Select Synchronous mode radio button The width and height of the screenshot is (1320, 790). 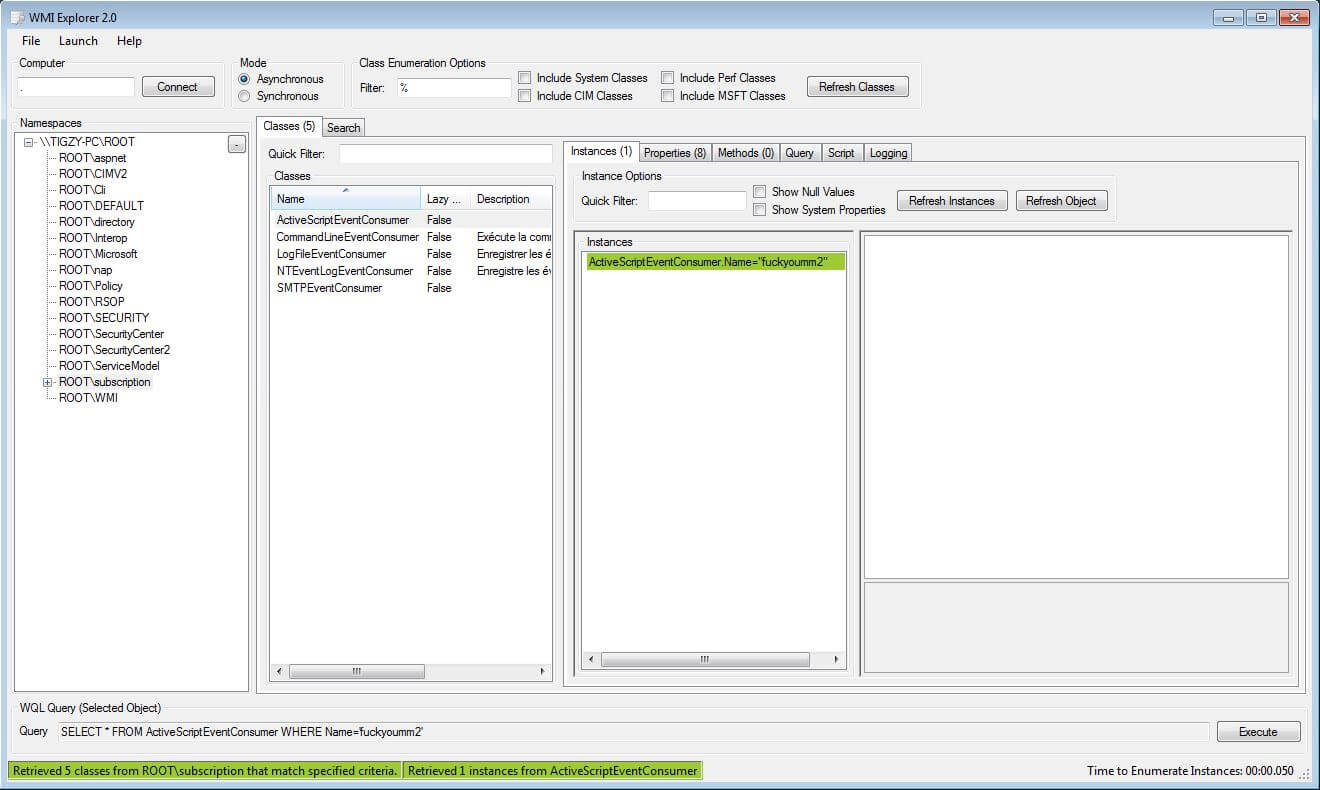pyautogui.click(x=245, y=96)
